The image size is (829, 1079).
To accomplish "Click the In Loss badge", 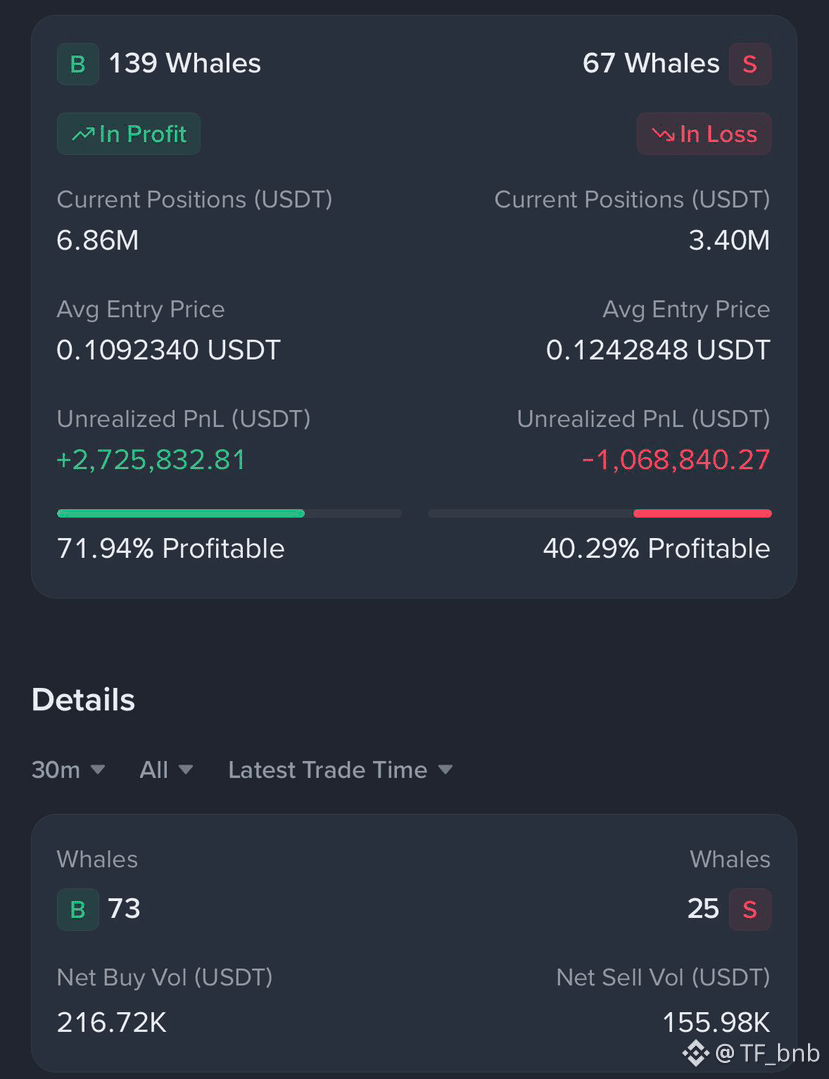I will (x=704, y=133).
